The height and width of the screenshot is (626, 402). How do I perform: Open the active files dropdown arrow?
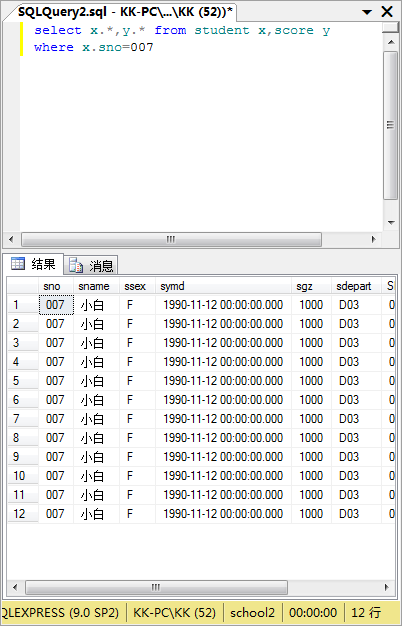(367, 12)
